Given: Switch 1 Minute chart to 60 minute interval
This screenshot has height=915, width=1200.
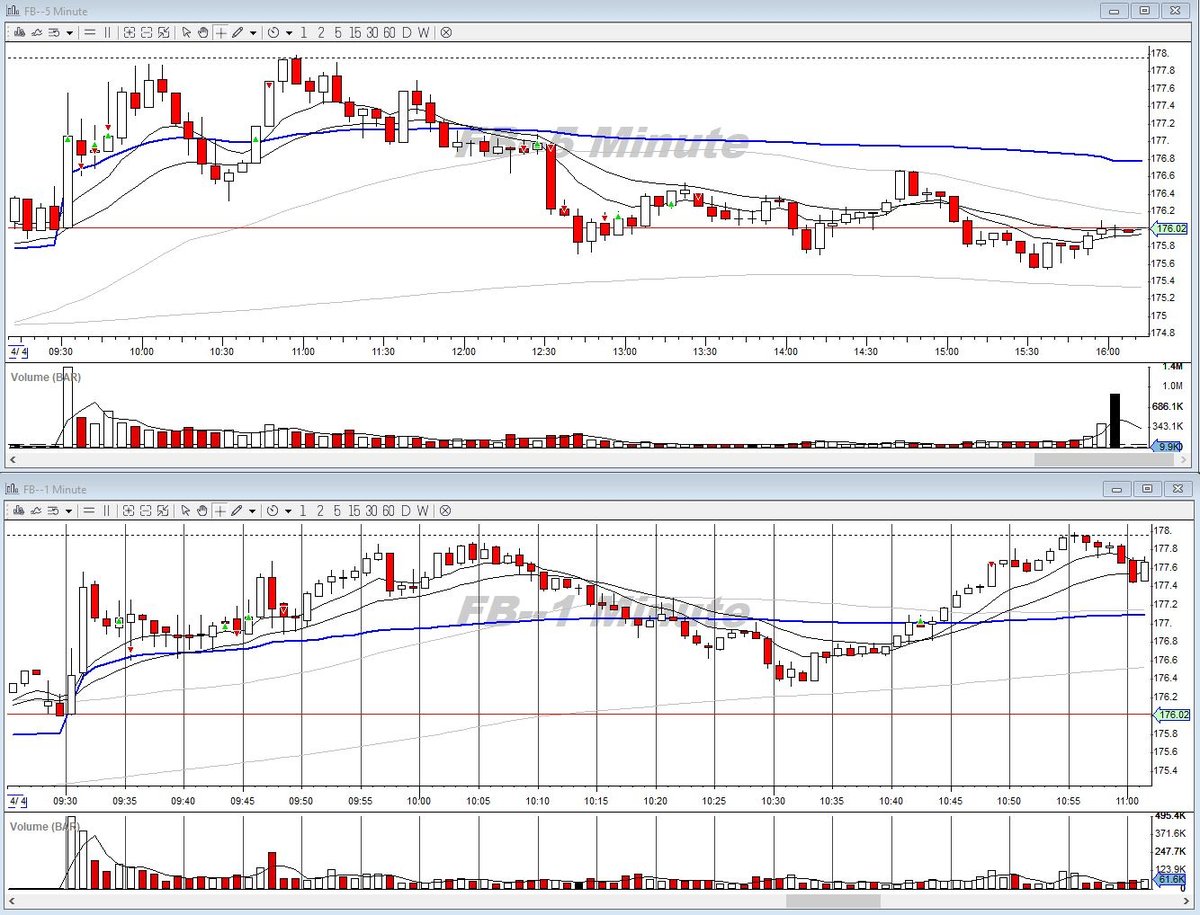Looking at the screenshot, I should point(389,509).
